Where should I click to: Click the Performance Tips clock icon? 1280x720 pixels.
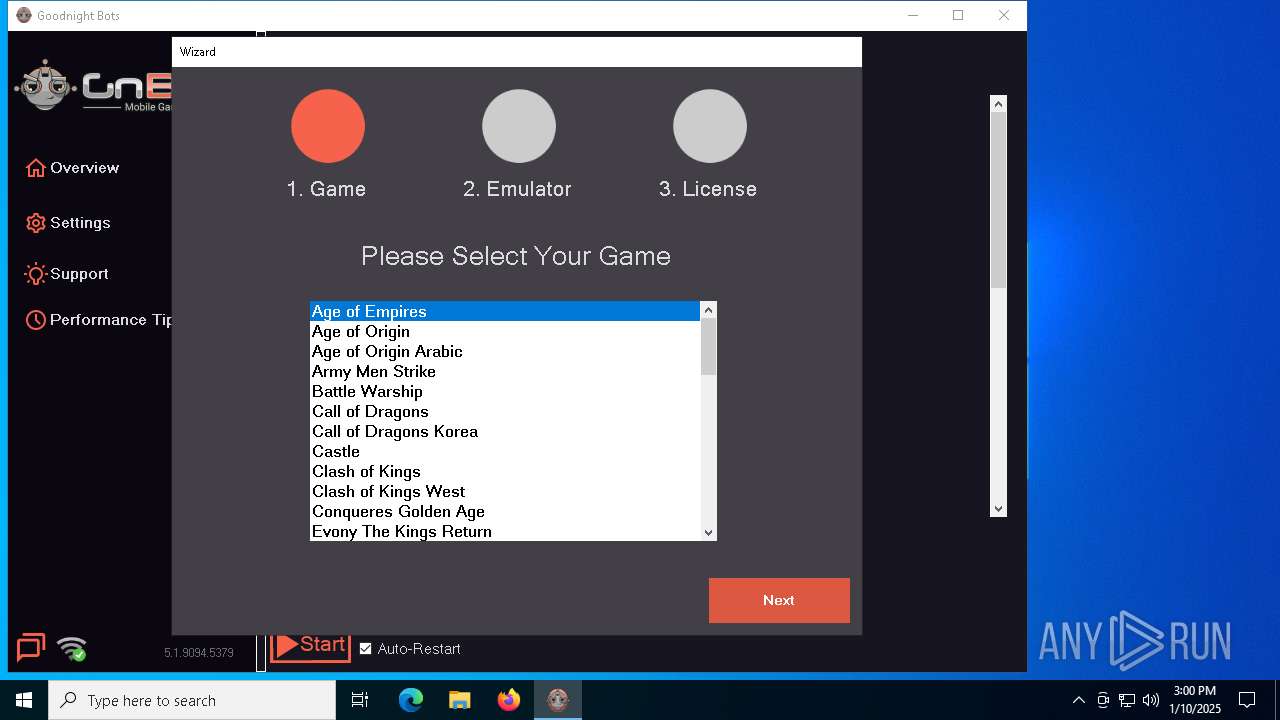(36, 320)
